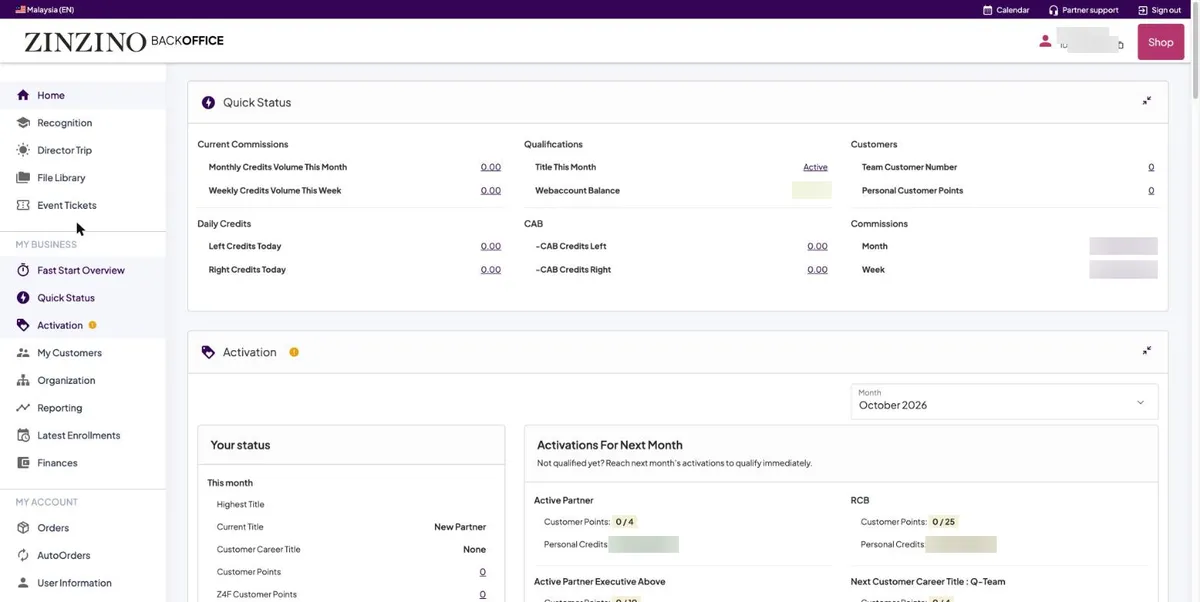
Task: Click the Zinzino BackOffice logo
Action: [x=124, y=42]
